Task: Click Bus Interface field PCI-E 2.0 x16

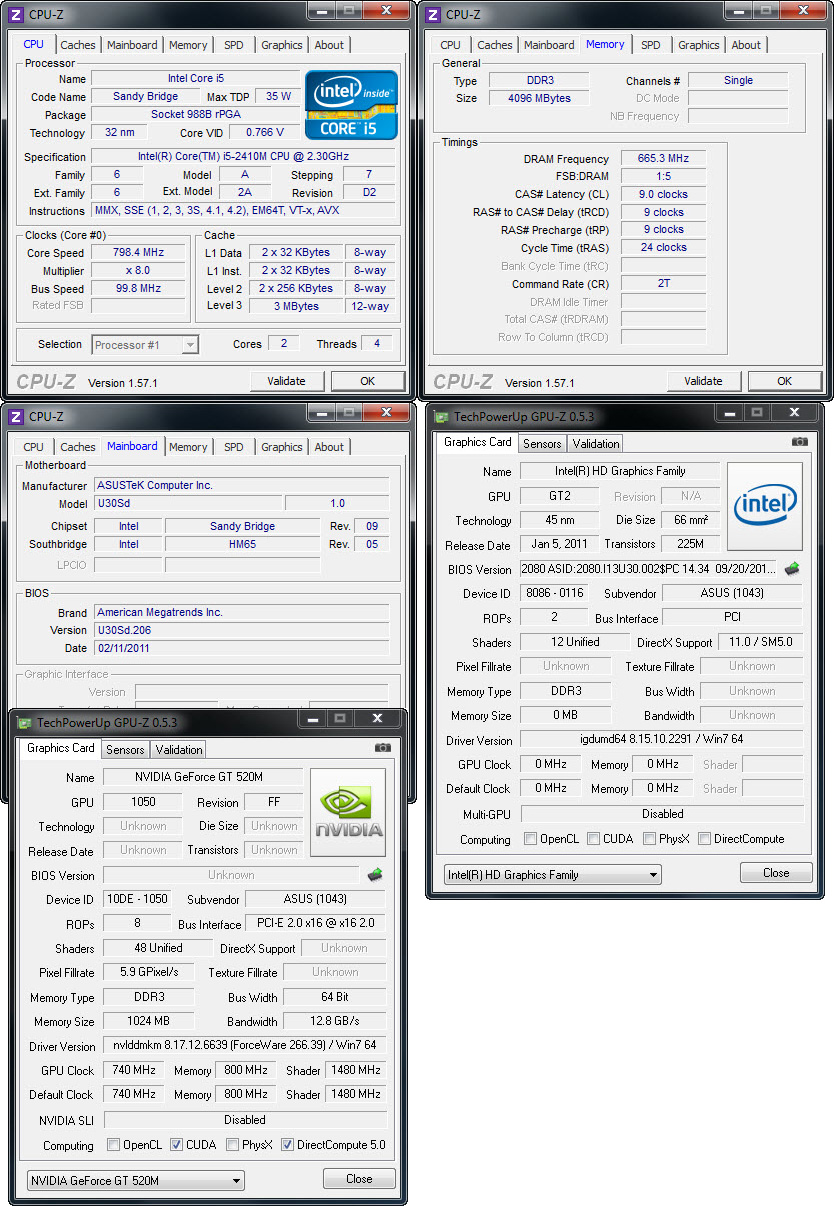Action: pos(315,924)
